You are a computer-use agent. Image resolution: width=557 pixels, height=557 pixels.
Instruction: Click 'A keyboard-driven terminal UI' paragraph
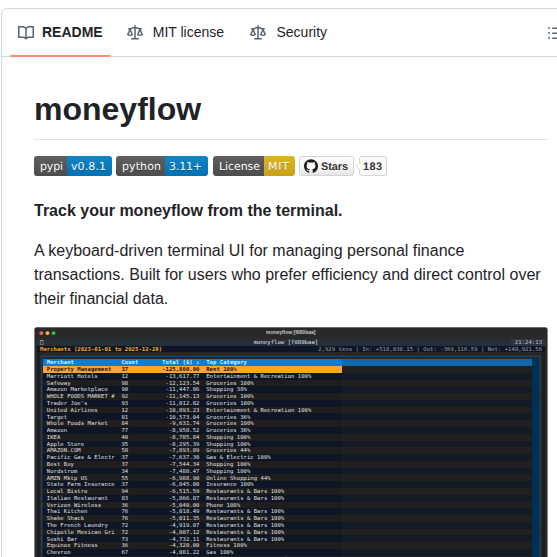point(287,274)
